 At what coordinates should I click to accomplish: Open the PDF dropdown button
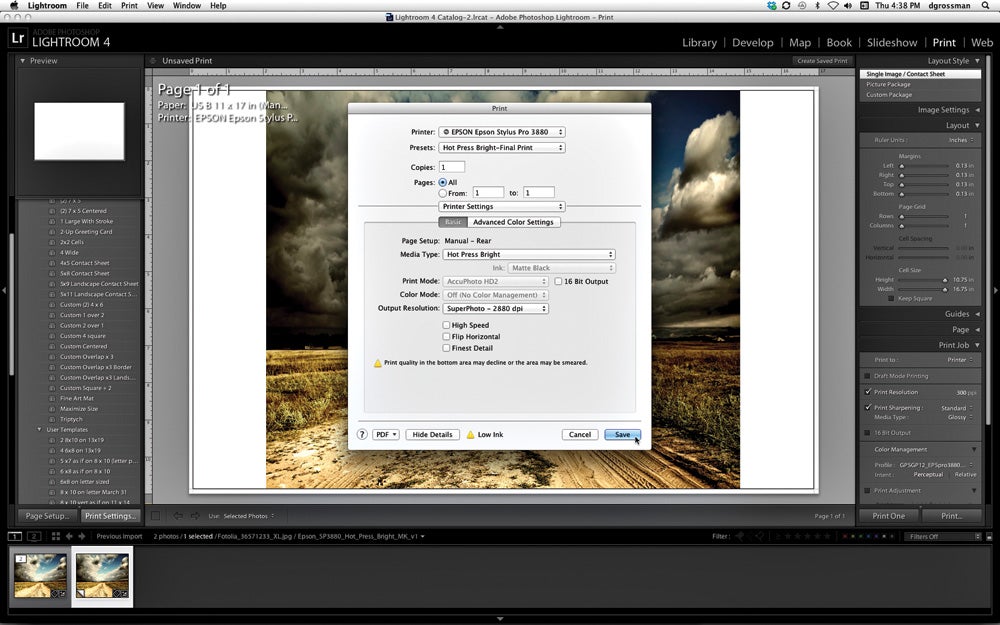point(386,434)
